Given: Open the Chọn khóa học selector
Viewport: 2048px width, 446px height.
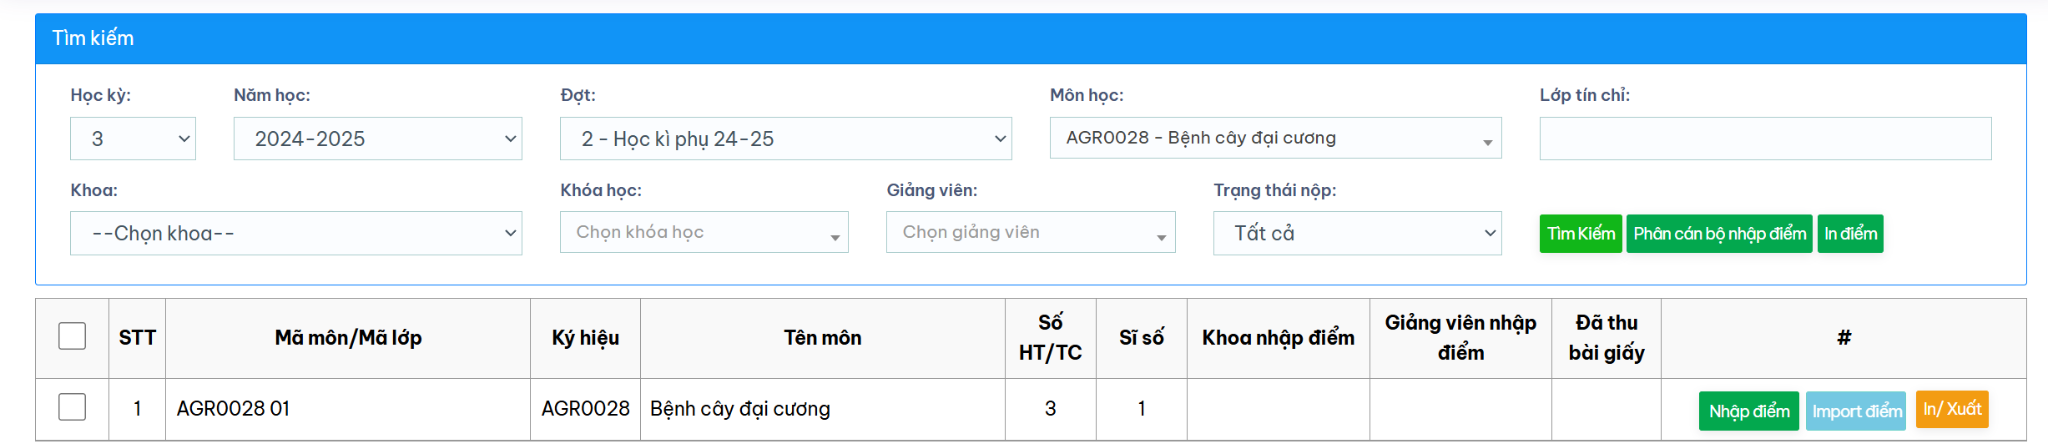Looking at the screenshot, I should point(704,232).
